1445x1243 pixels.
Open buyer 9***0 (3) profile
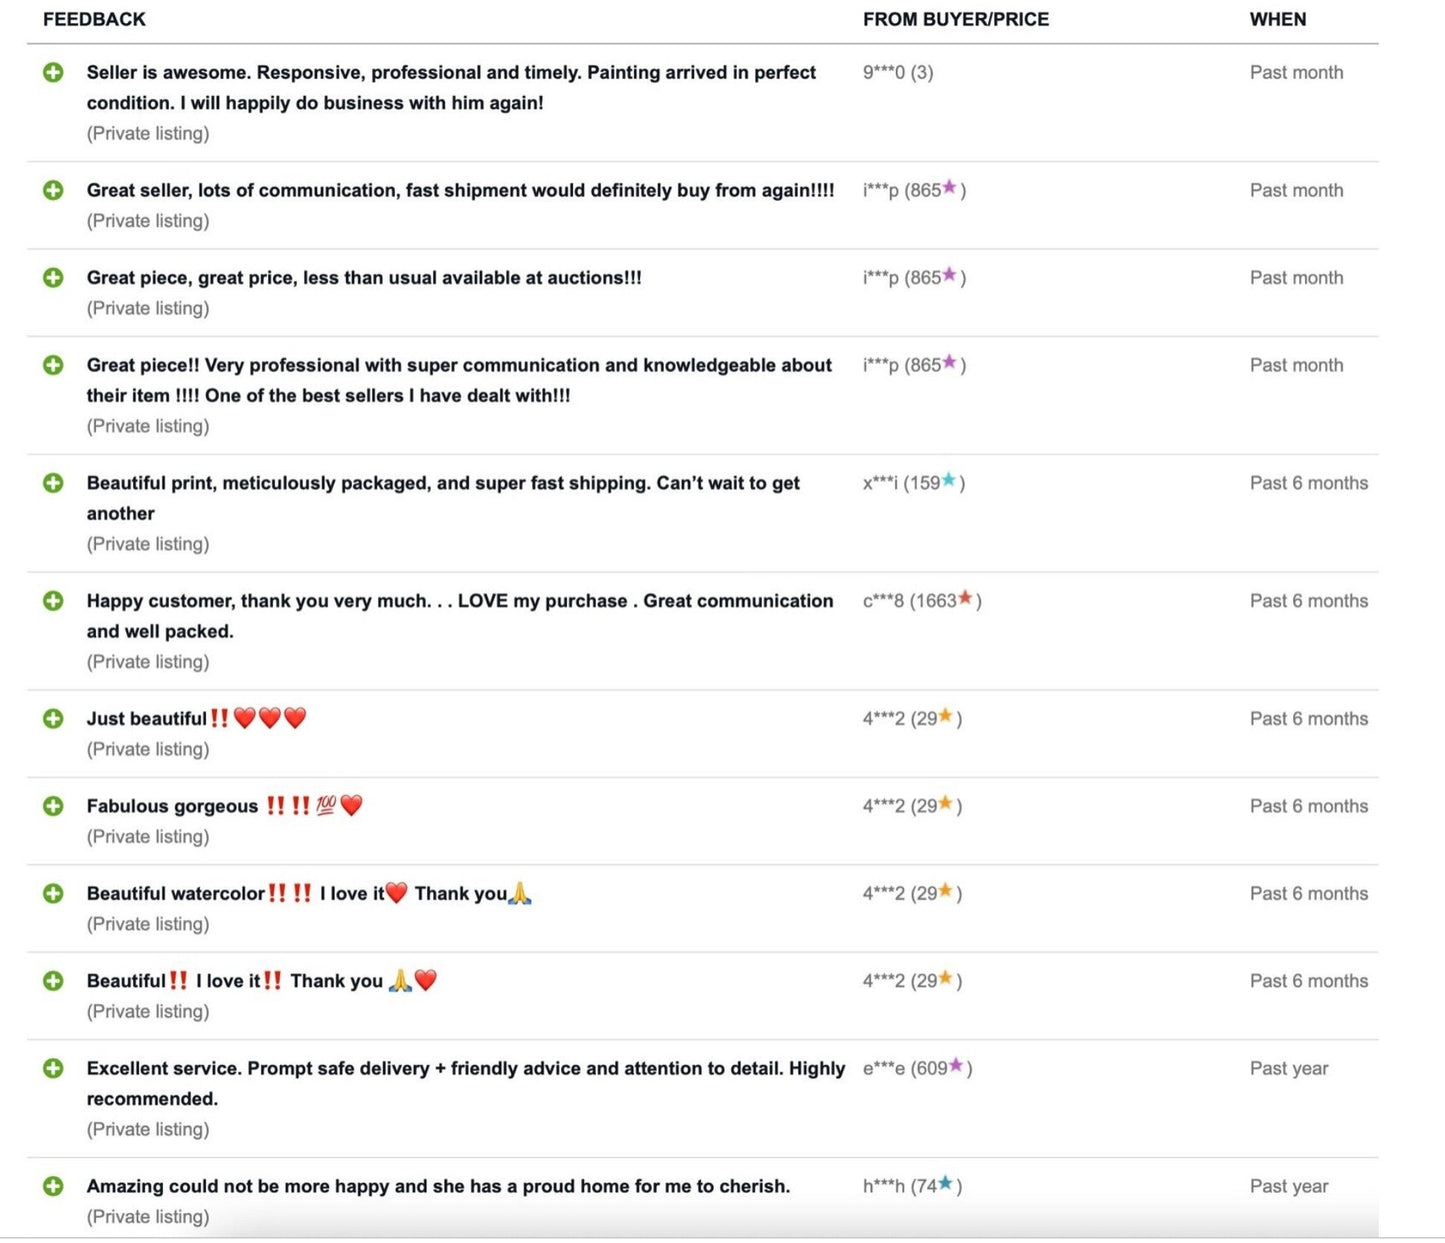click(x=897, y=73)
